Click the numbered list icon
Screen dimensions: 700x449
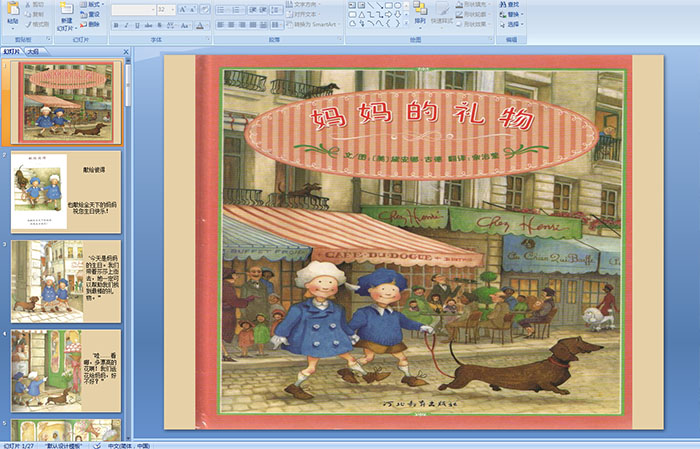tap(237, 10)
